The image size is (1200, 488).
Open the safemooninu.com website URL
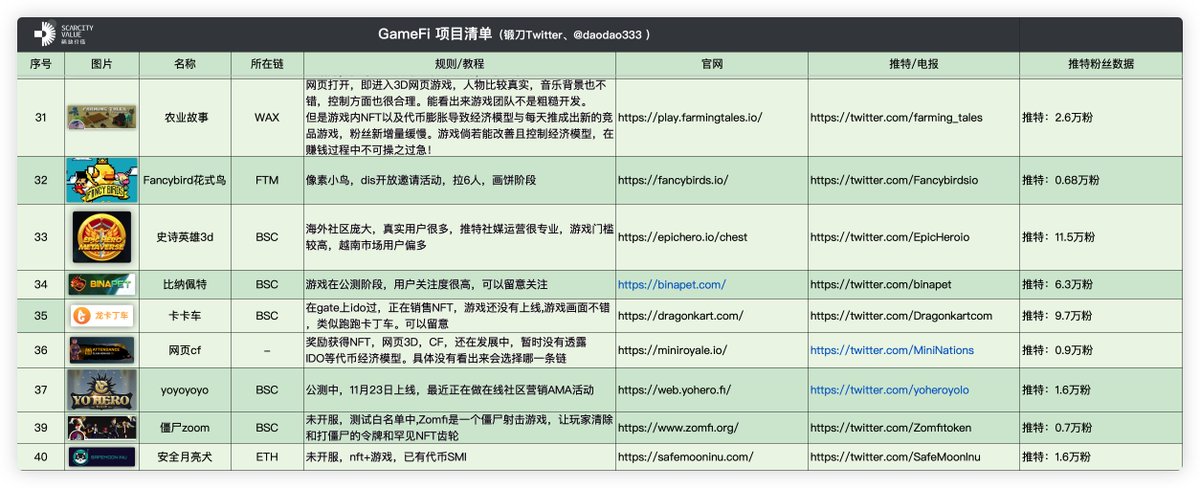(x=685, y=457)
